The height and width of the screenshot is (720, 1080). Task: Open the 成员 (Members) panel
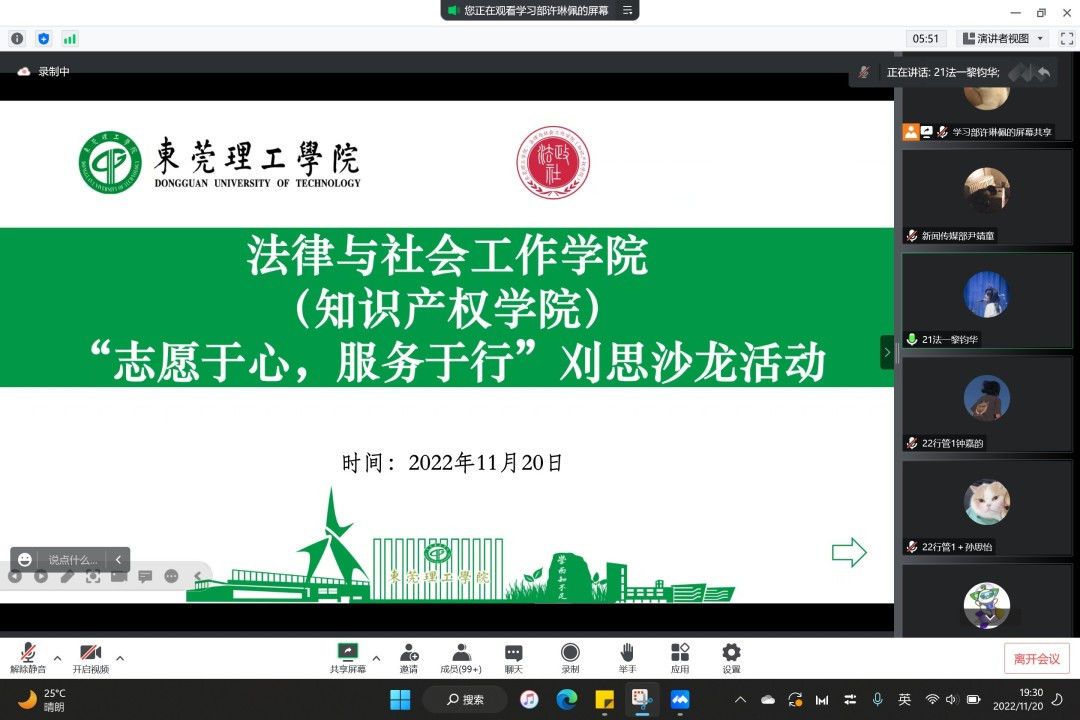(461, 656)
